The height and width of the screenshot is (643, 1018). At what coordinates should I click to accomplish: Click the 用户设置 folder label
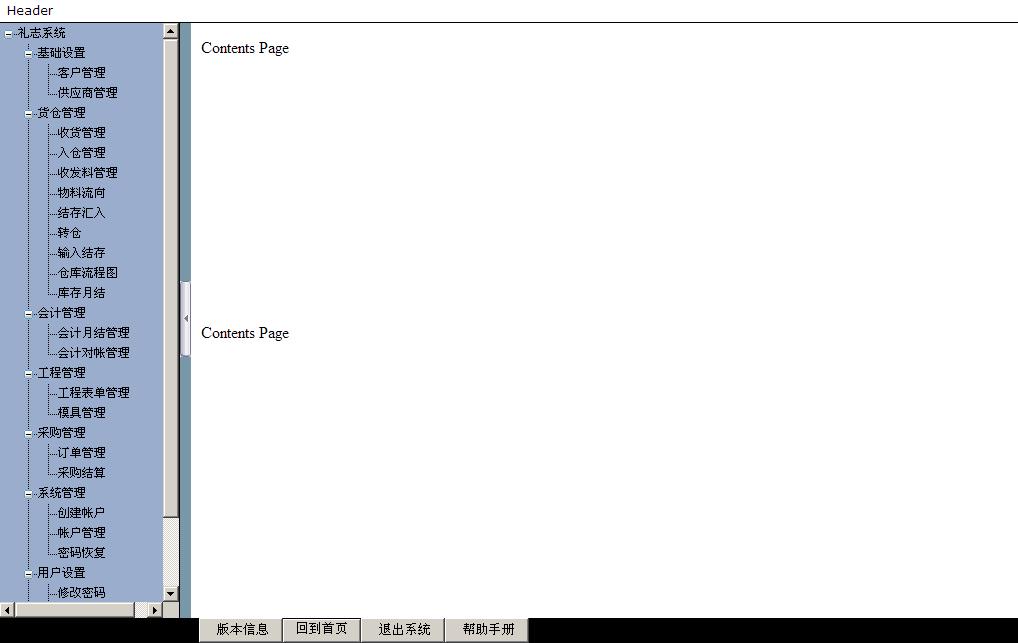[x=61, y=573]
